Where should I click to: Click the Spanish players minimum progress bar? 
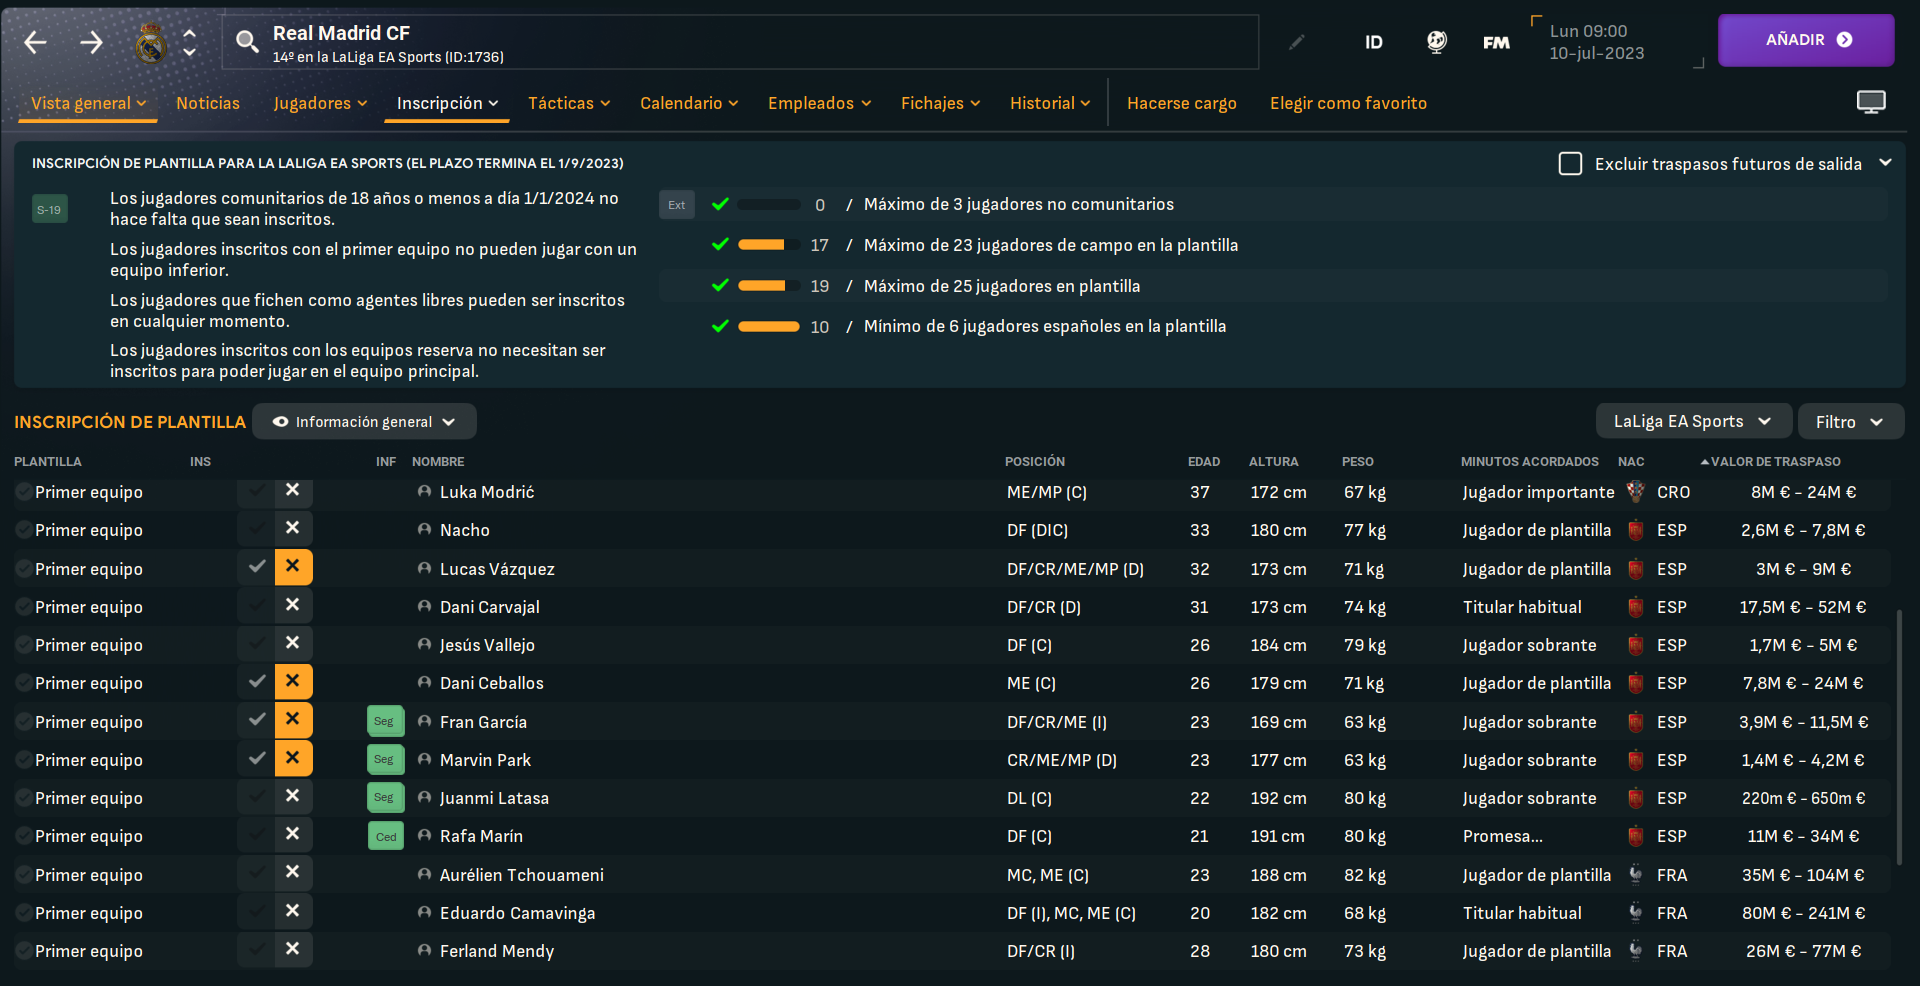(768, 326)
